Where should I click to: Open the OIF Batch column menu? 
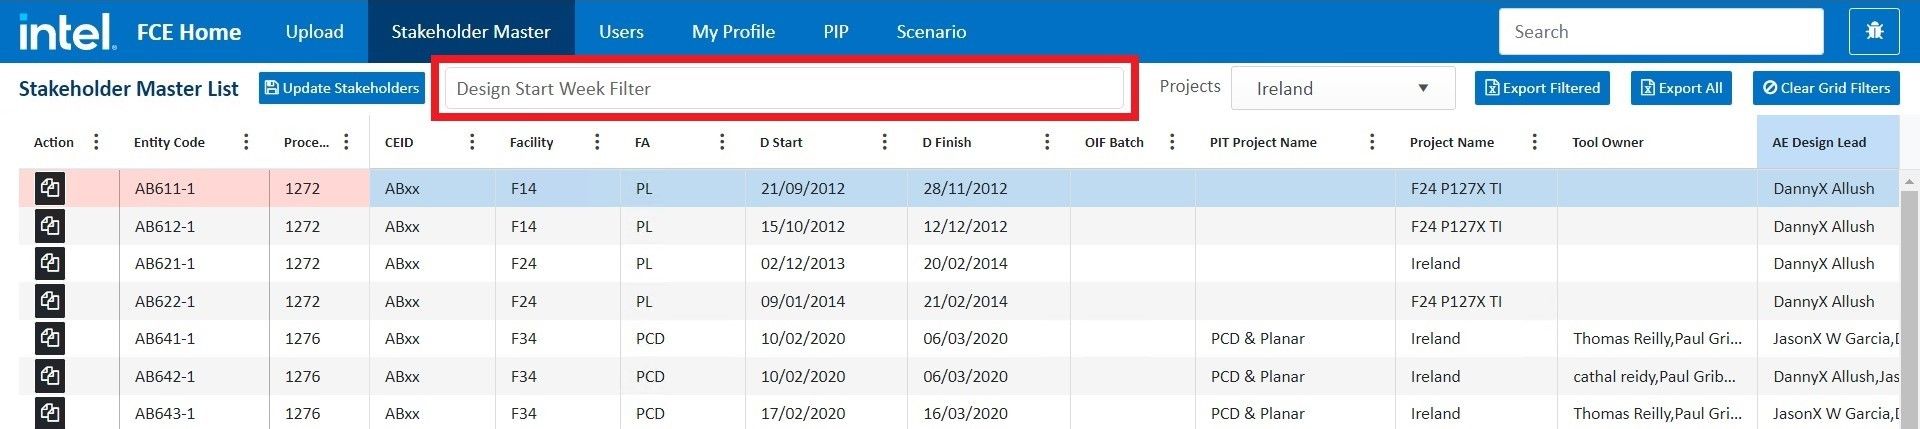pos(1172,142)
